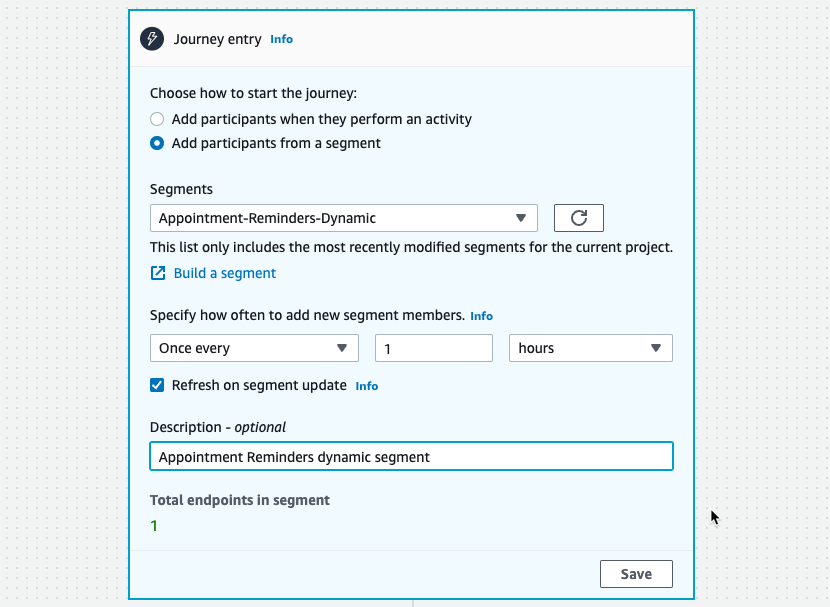Click Info beside Refresh on segment update
This screenshot has height=607, width=830.
366,385
